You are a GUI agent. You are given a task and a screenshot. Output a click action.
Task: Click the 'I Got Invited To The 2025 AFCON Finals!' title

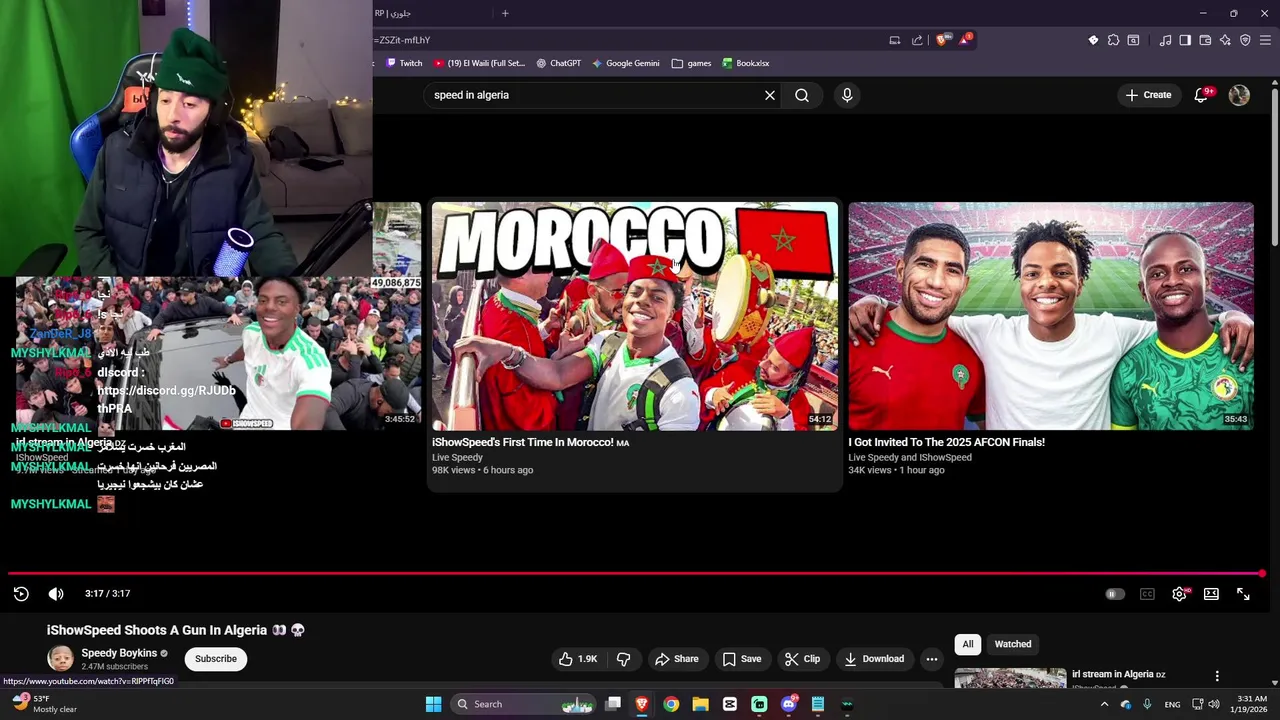pos(946,442)
